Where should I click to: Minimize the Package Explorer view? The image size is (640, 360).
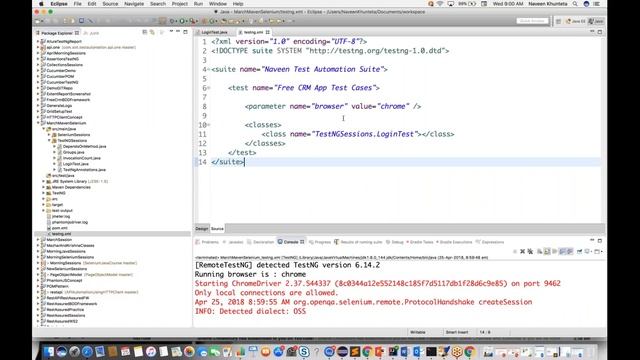pyautogui.click(x=178, y=31)
